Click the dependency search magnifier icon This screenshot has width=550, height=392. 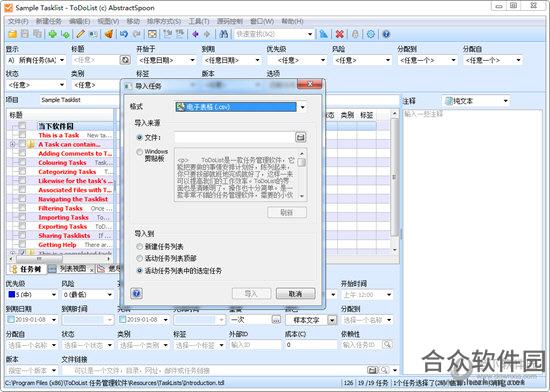[x=387, y=345]
